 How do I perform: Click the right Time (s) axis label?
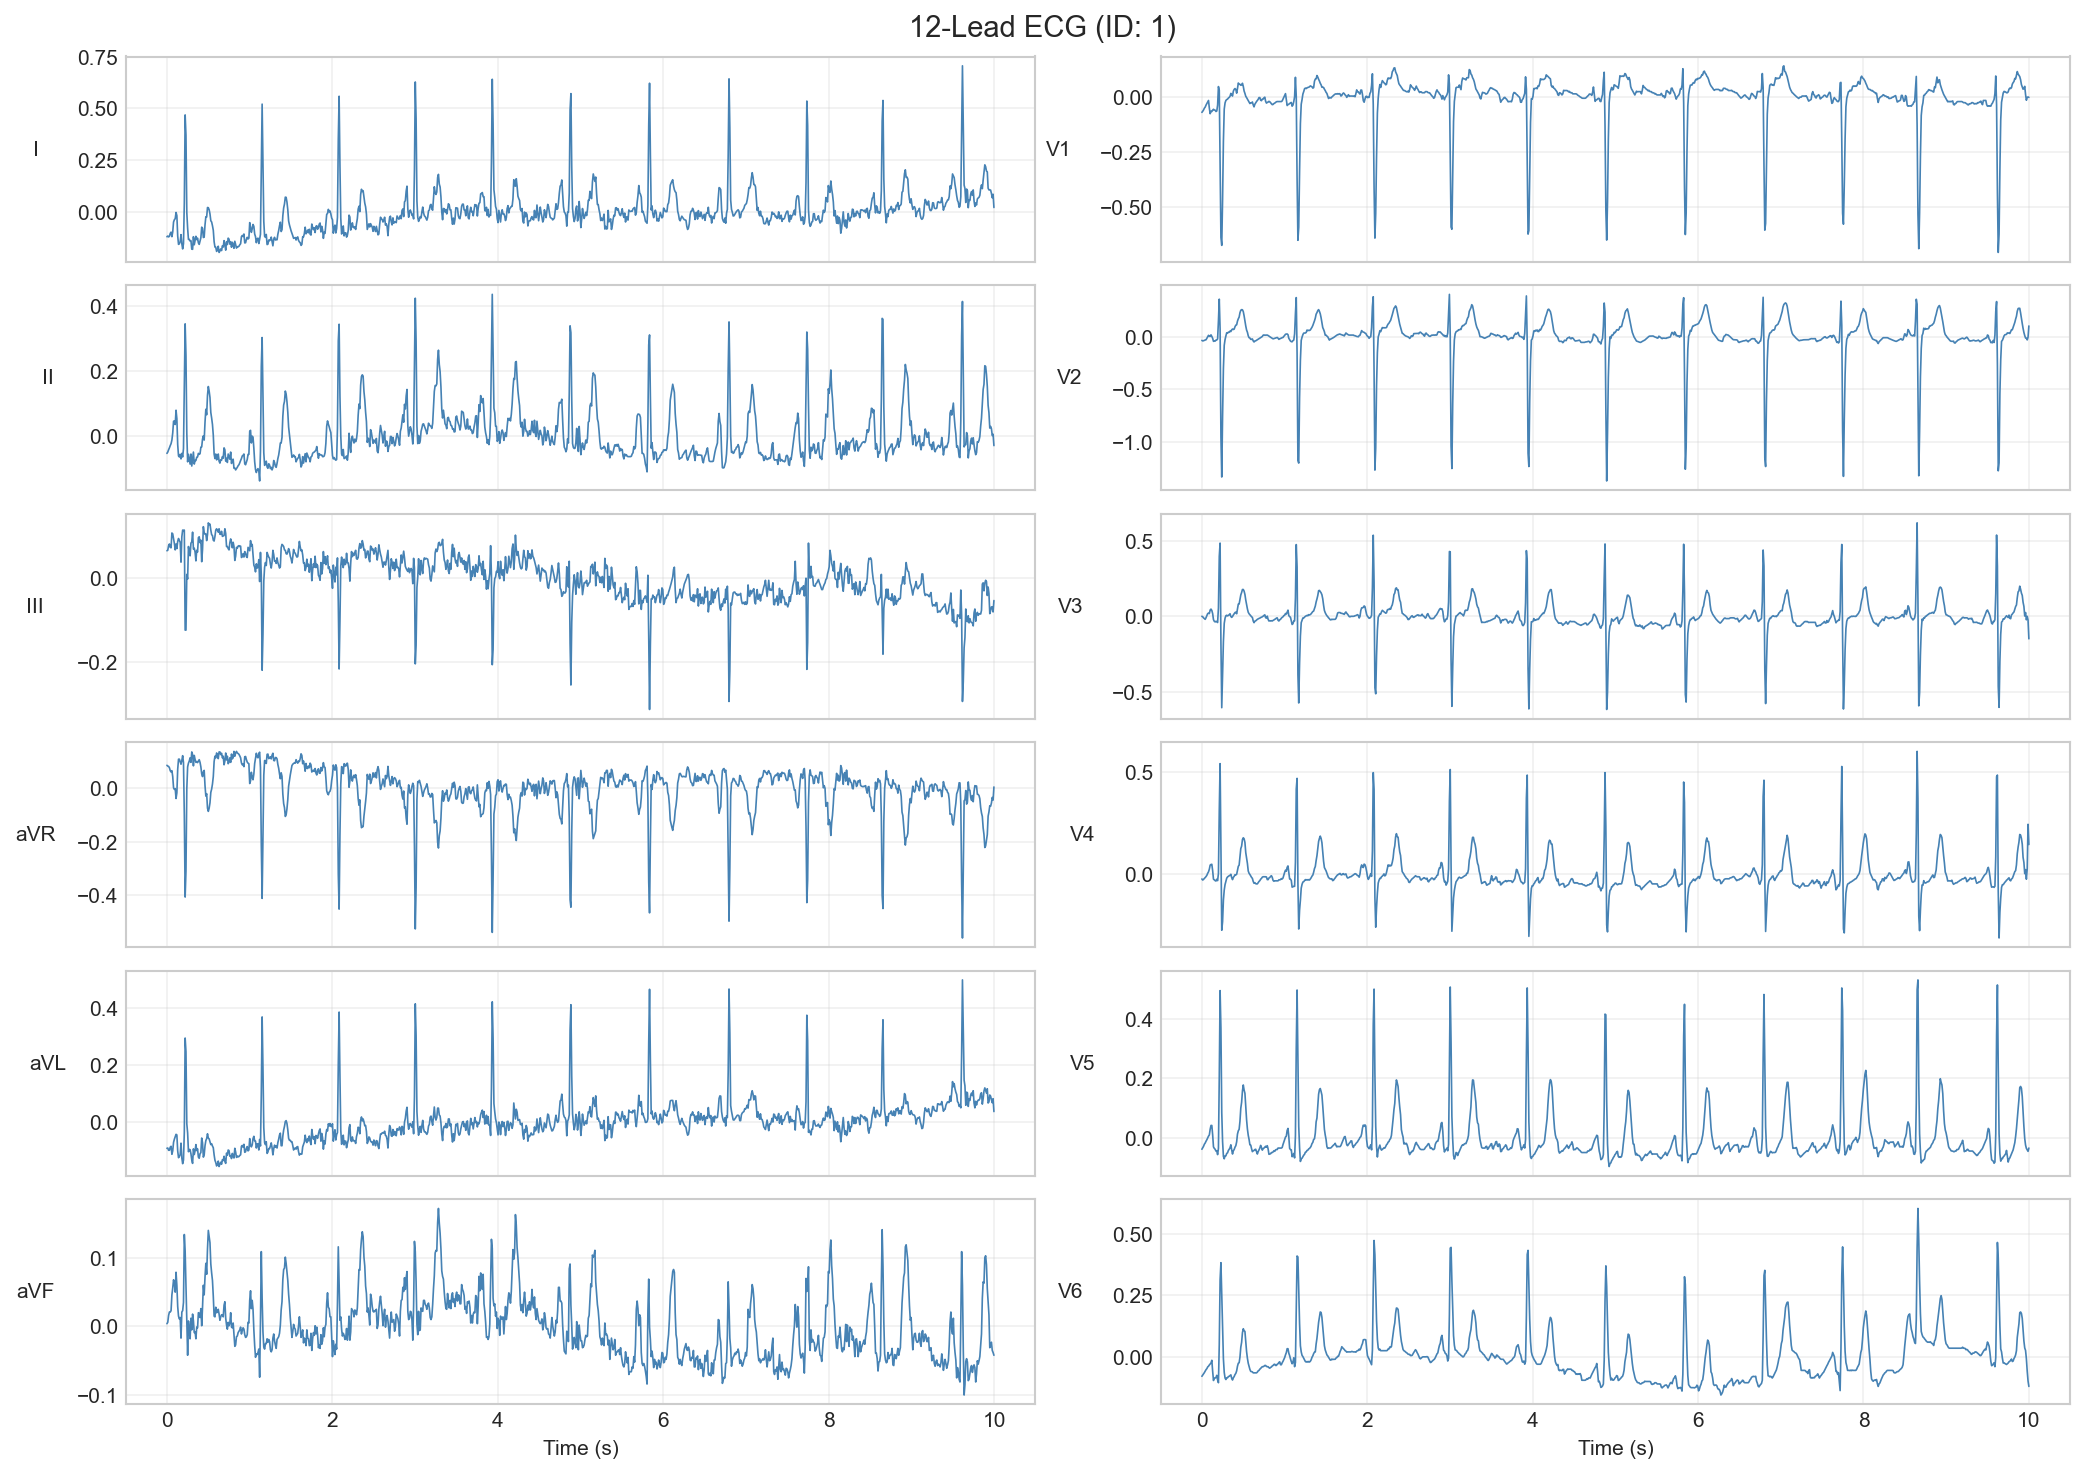pos(1615,1448)
